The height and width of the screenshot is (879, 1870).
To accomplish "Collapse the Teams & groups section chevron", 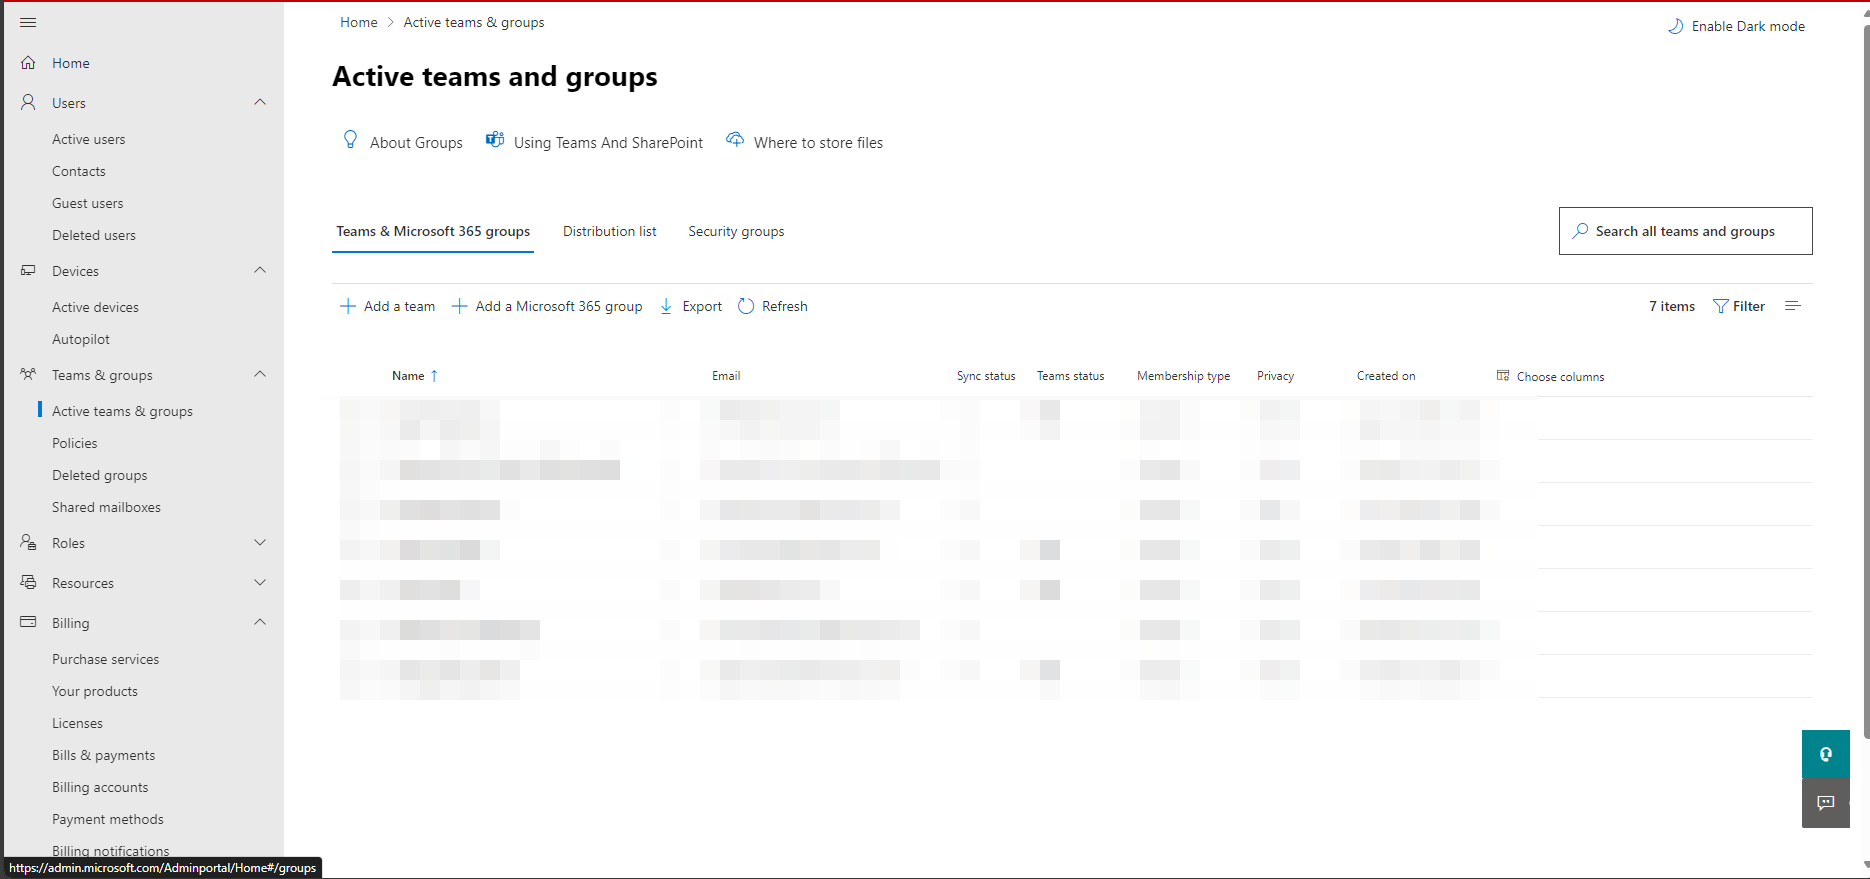I will (x=260, y=374).
